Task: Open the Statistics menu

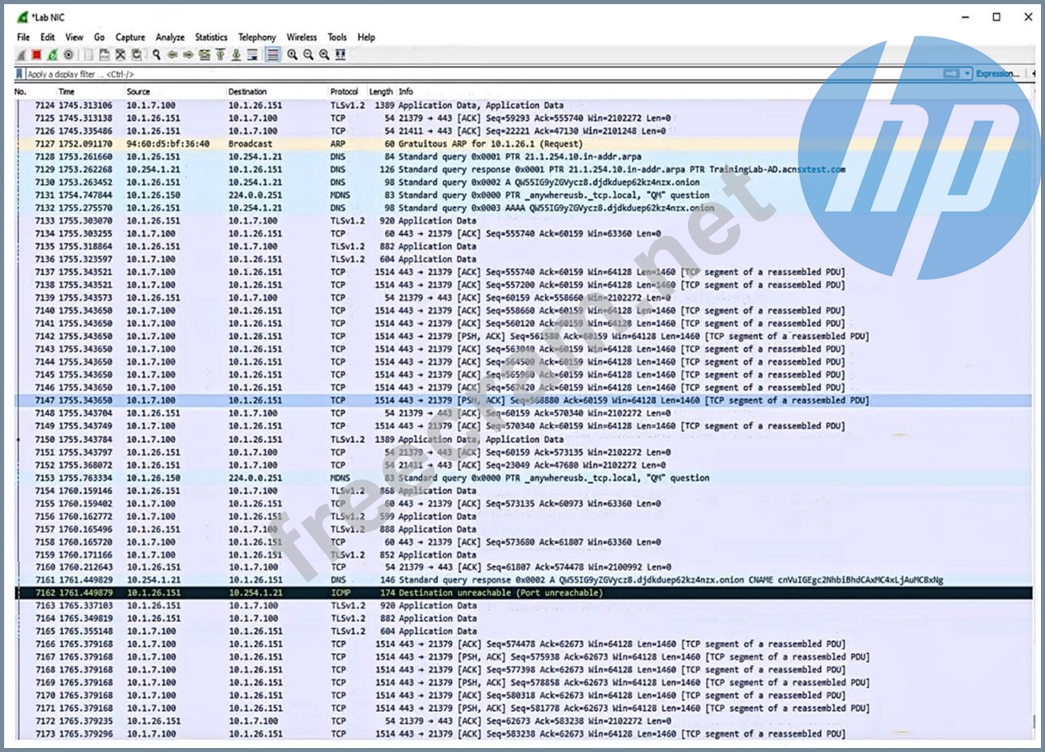Action: click(211, 37)
